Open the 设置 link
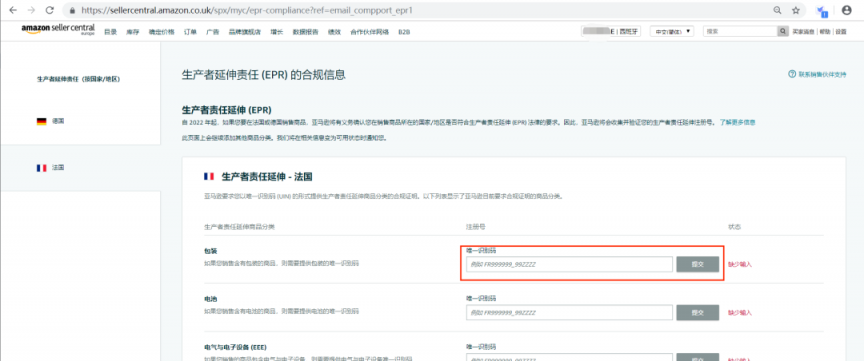Image resolution: width=864 pixels, height=361 pixels. (841, 32)
